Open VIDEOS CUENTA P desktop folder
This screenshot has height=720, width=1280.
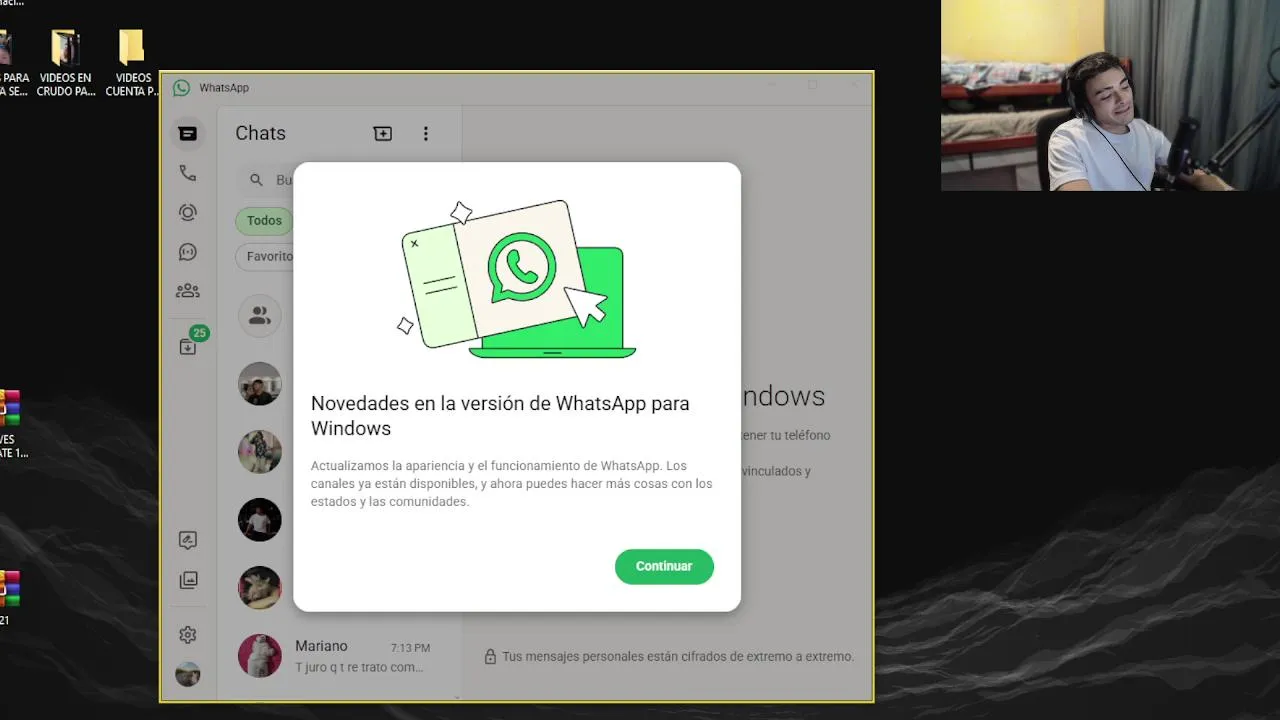tap(132, 63)
